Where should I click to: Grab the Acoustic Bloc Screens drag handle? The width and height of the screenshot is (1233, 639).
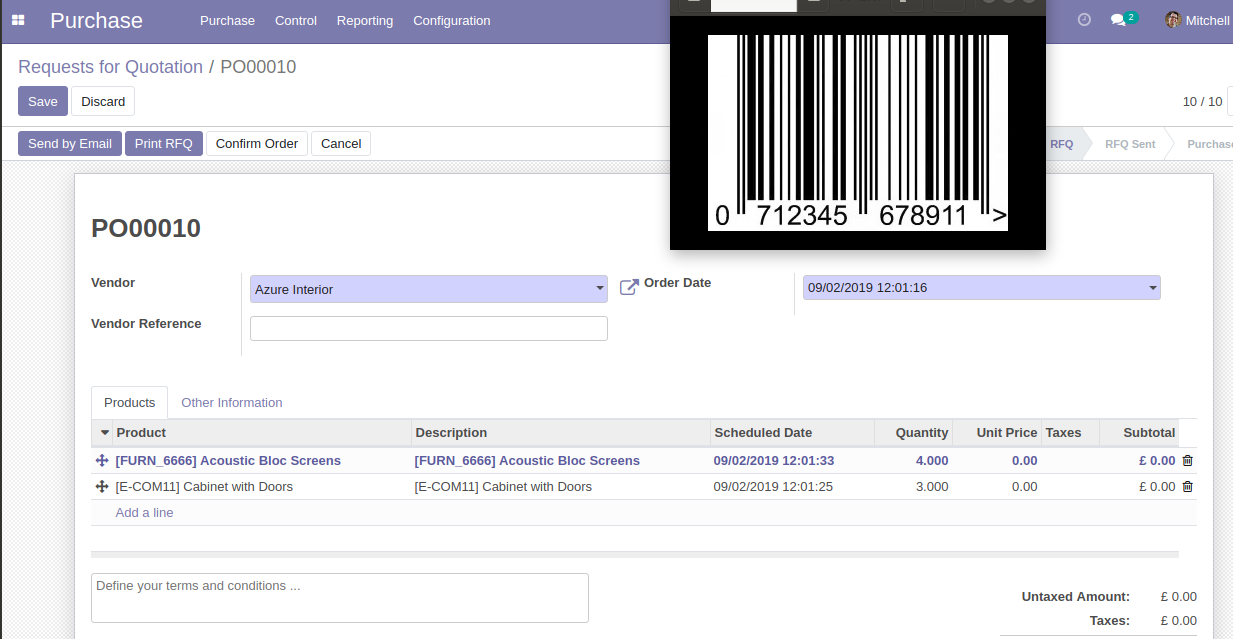pos(101,461)
